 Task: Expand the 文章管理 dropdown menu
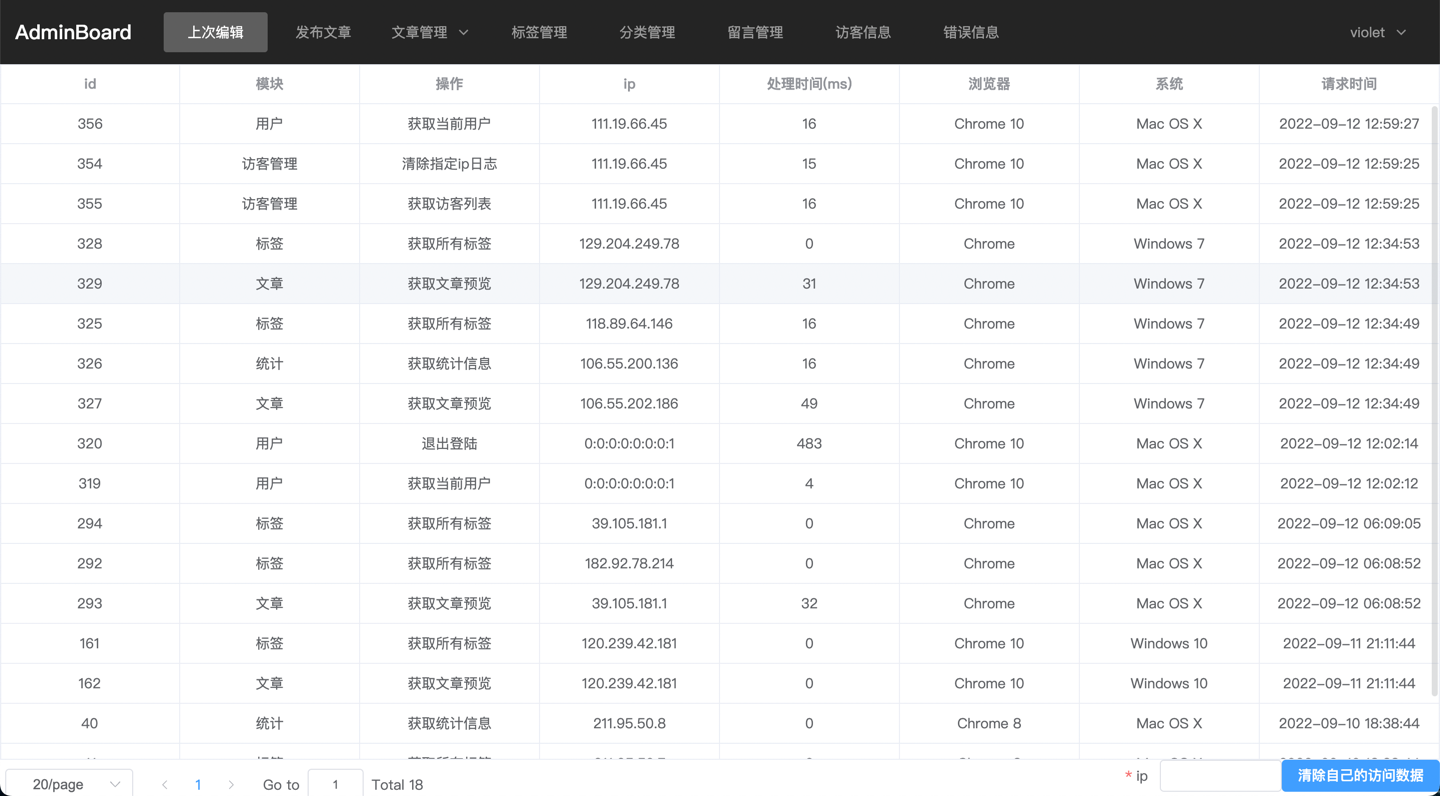pyautogui.click(x=430, y=32)
